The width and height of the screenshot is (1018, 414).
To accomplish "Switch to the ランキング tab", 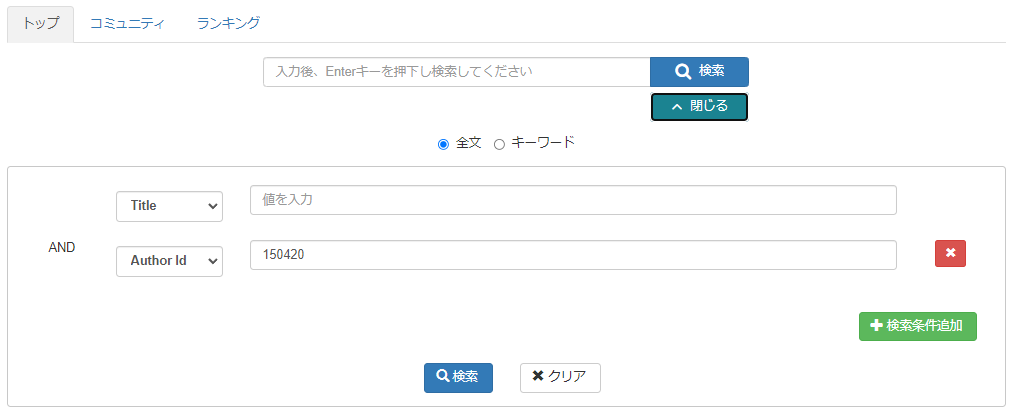I will point(229,22).
